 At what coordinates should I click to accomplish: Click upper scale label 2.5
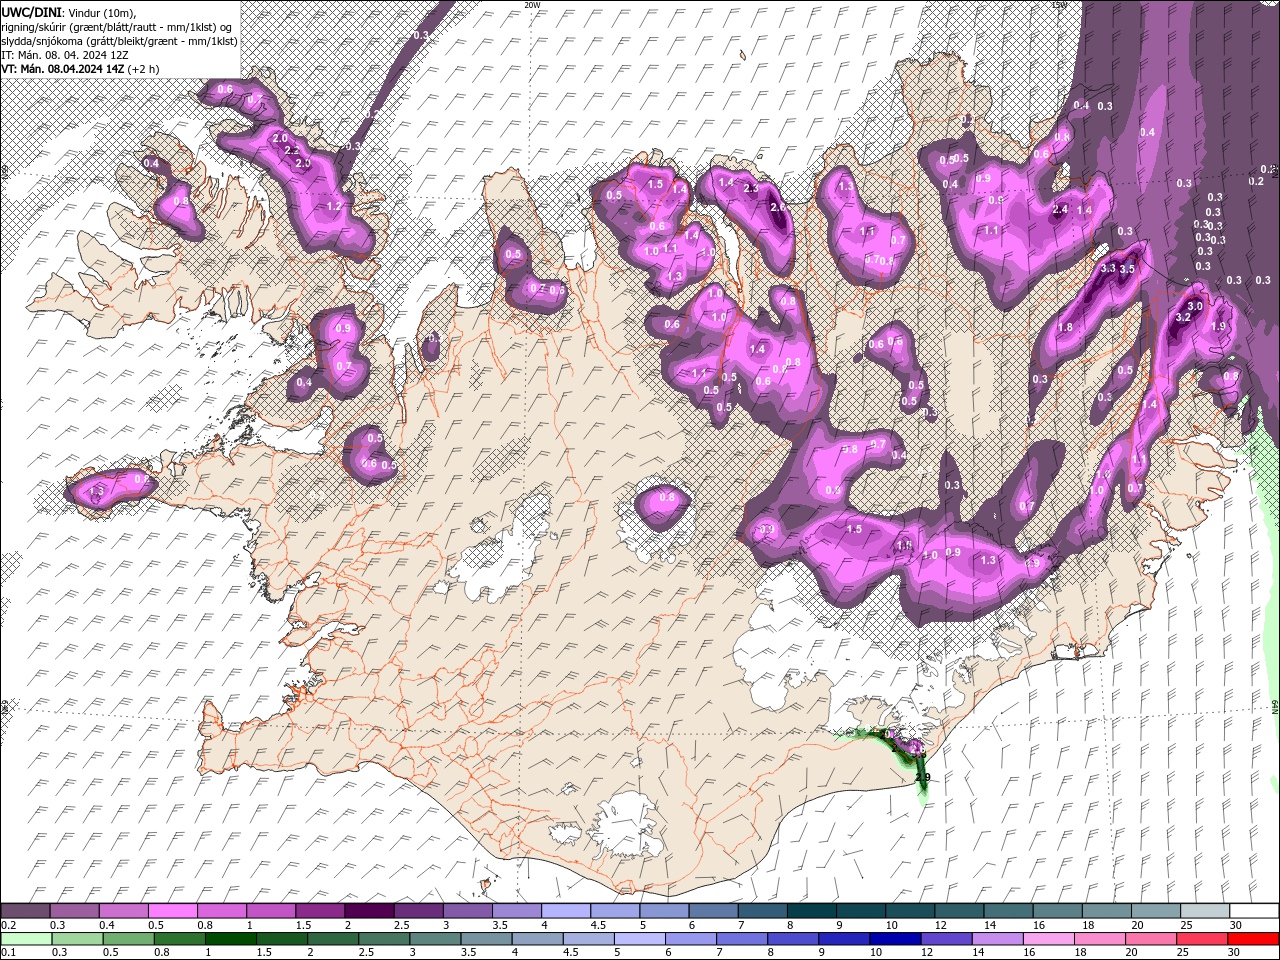pyautogui.click(x=402, y=925)
